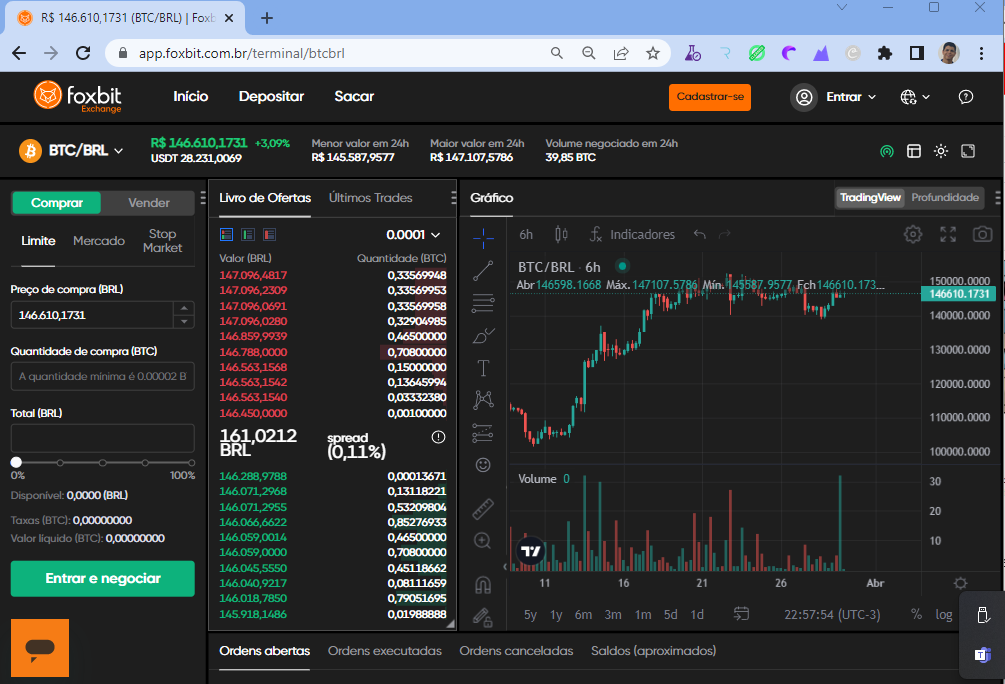Open the 6h interval selector
This screenshot has height=684, width=1005.
(526, 235)
